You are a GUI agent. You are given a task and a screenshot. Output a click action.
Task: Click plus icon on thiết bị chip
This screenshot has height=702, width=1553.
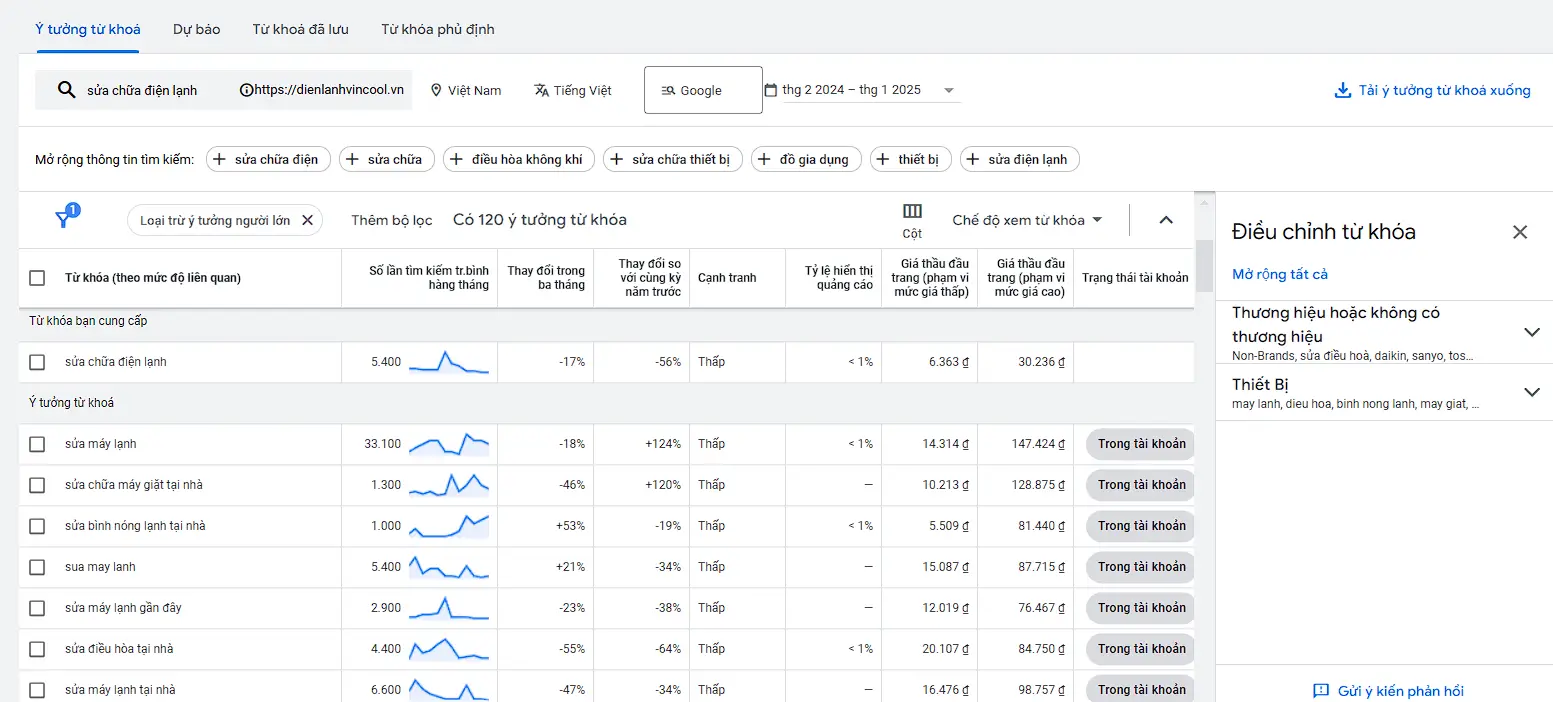pyautogui.click(x=884, y=159)
